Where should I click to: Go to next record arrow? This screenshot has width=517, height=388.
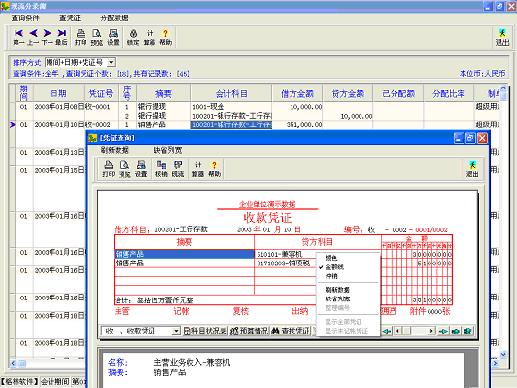pyautogui.click(x=47, y=37)
